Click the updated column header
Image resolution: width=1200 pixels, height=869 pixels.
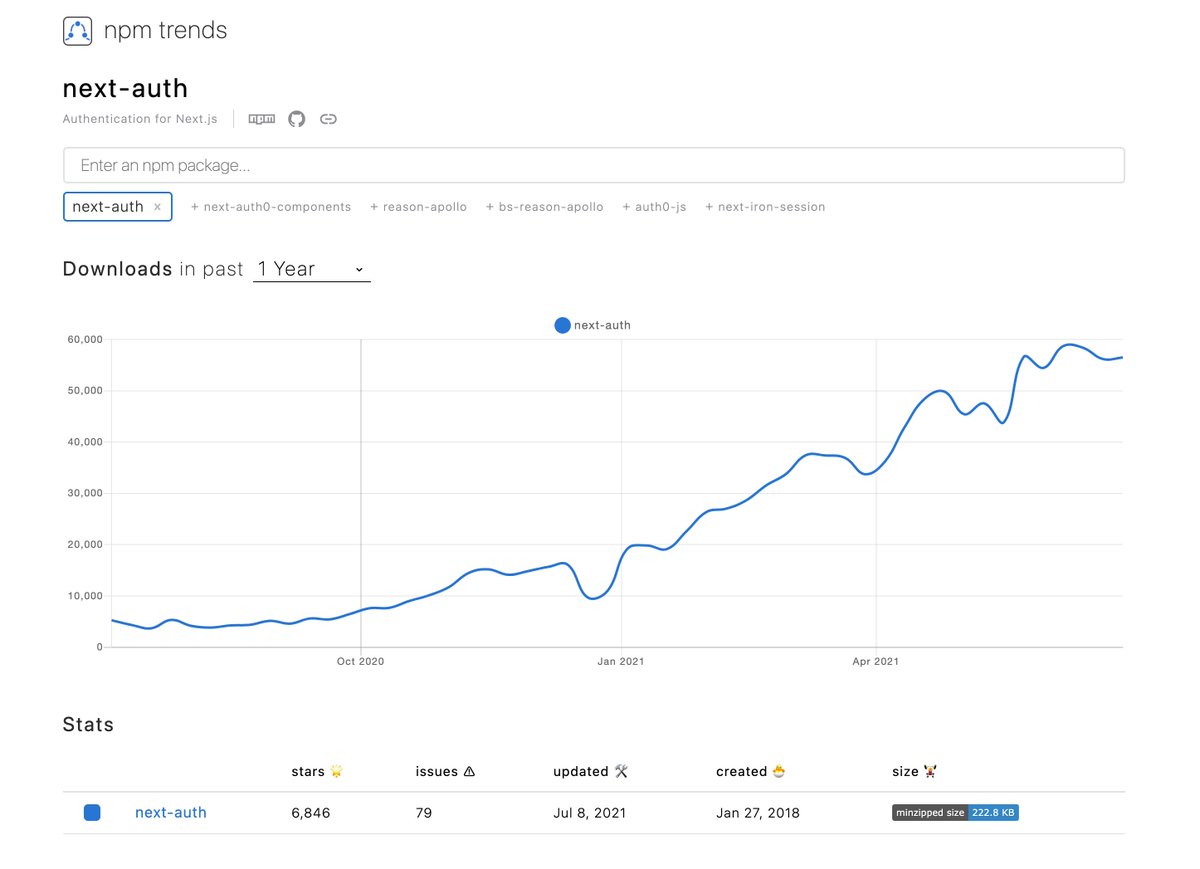pos(590,771)
